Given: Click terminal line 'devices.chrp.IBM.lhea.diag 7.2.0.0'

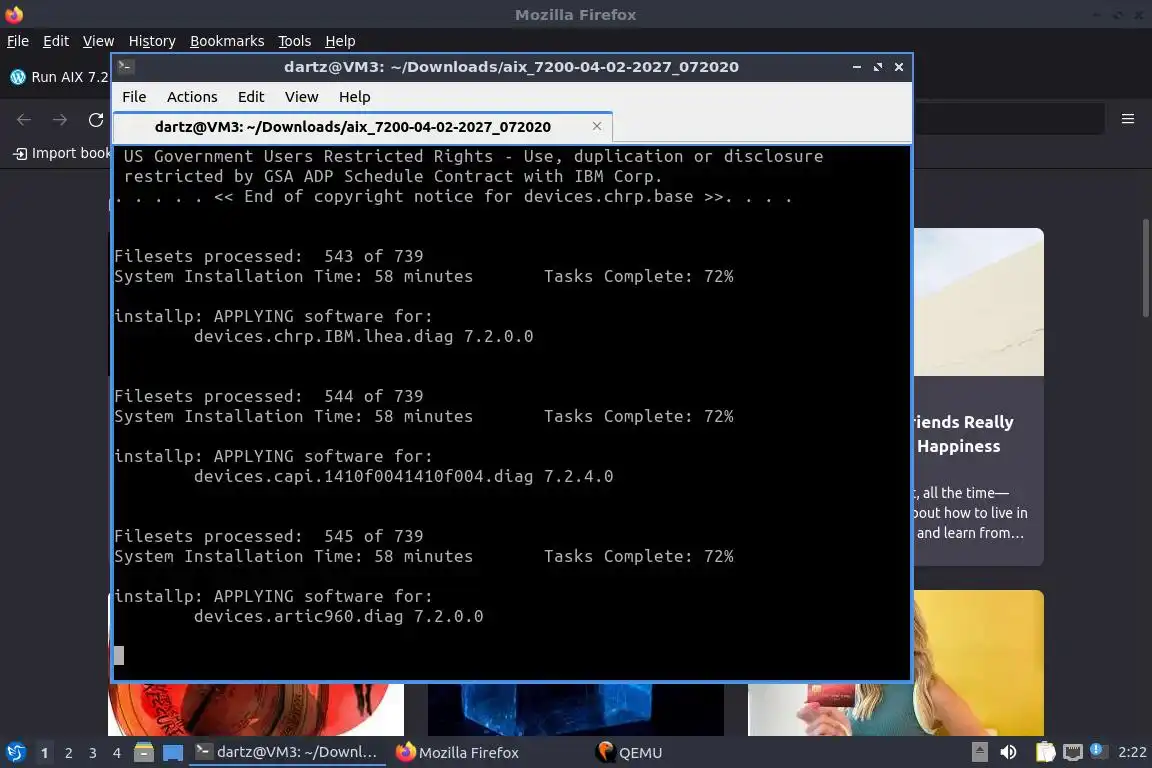Looking at the screenshot, I should (363, 336).
